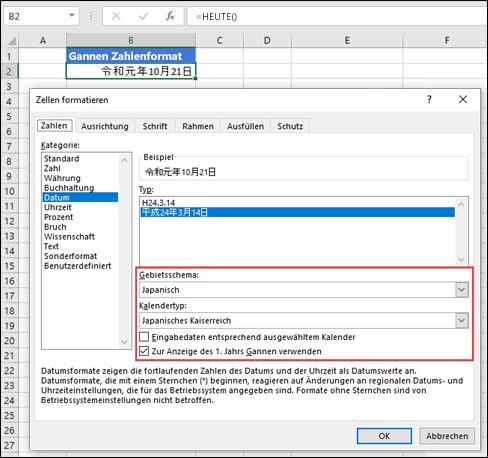Click the insert function fx icon
Viewport: 488px width, 458px height.
170,16
